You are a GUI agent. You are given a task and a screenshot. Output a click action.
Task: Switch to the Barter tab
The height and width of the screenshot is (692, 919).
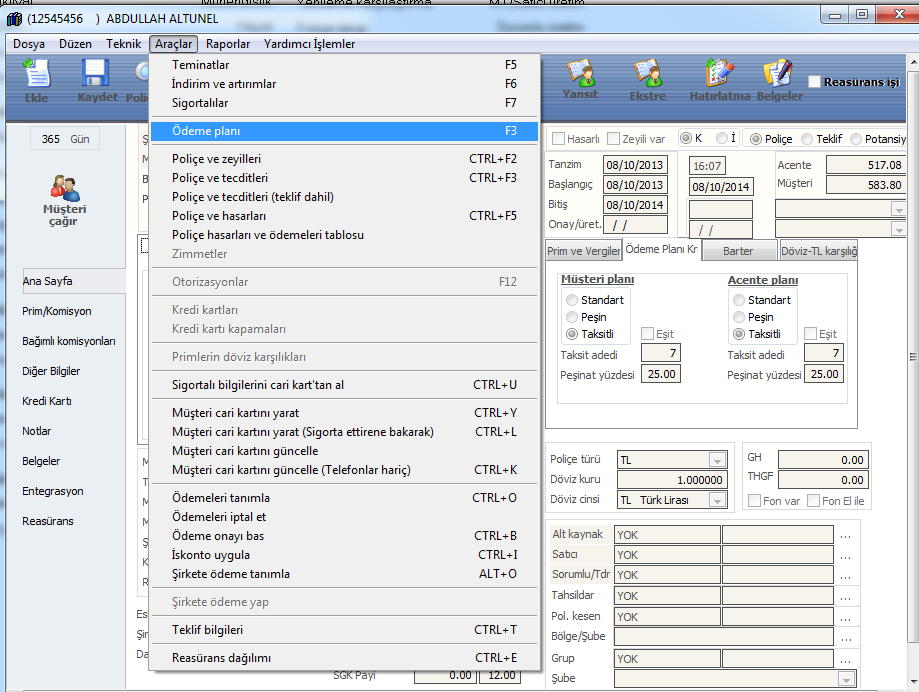738,251
